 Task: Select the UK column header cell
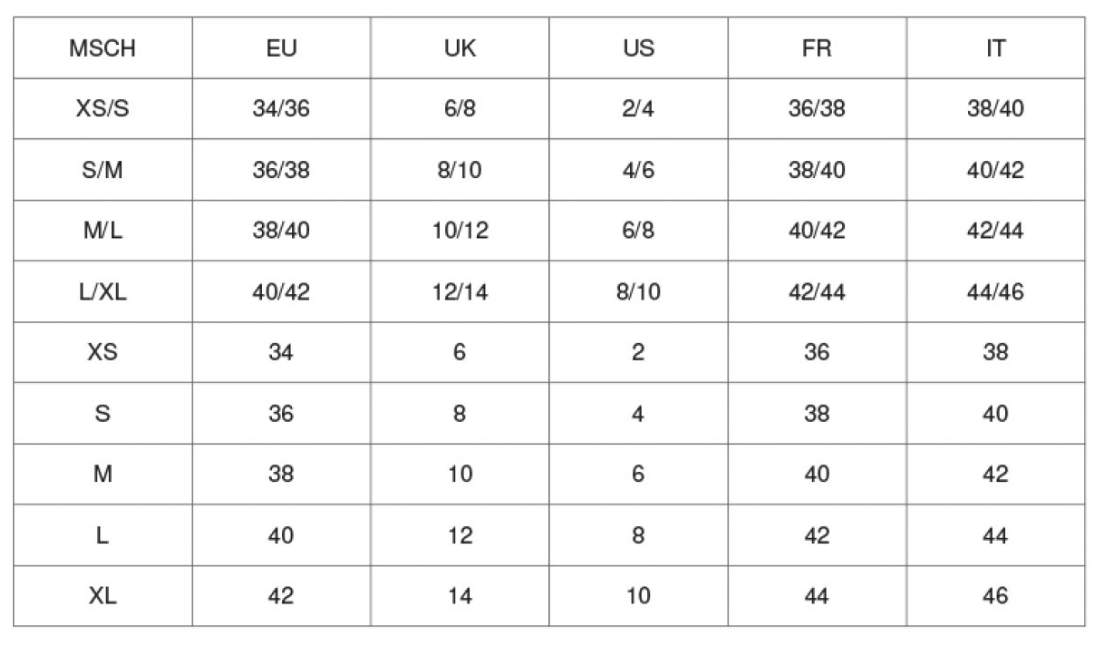[x=459, y=49]
